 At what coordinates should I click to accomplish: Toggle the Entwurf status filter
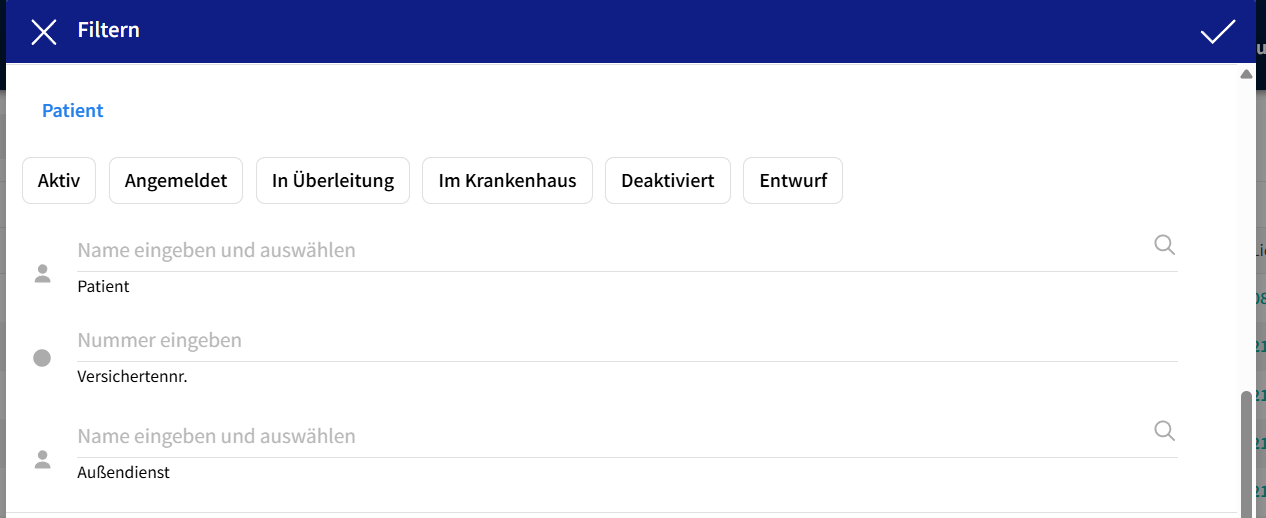pos(793,181)
